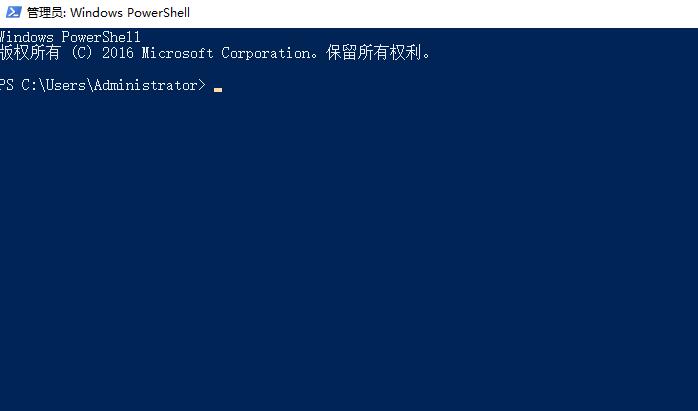Click the "保留所有权利" text
This screenshot has height=411, width=698.
[374, 53]
